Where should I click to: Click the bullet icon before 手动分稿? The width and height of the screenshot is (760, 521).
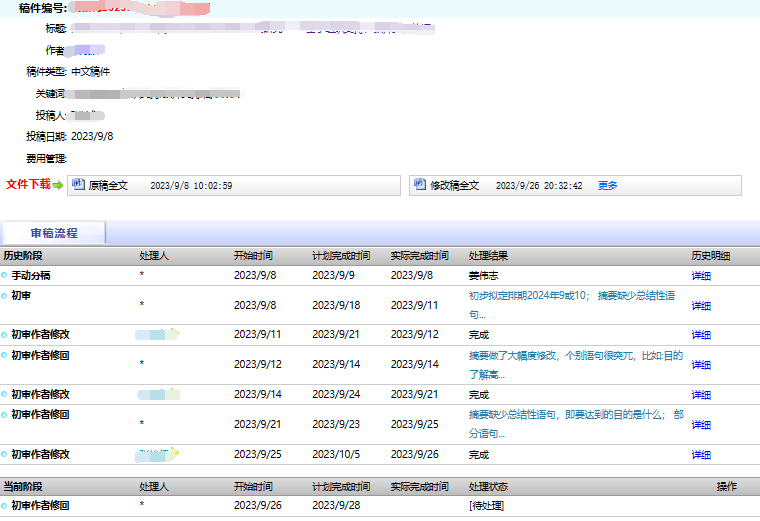pyautogui.click(x=5, y=275)
